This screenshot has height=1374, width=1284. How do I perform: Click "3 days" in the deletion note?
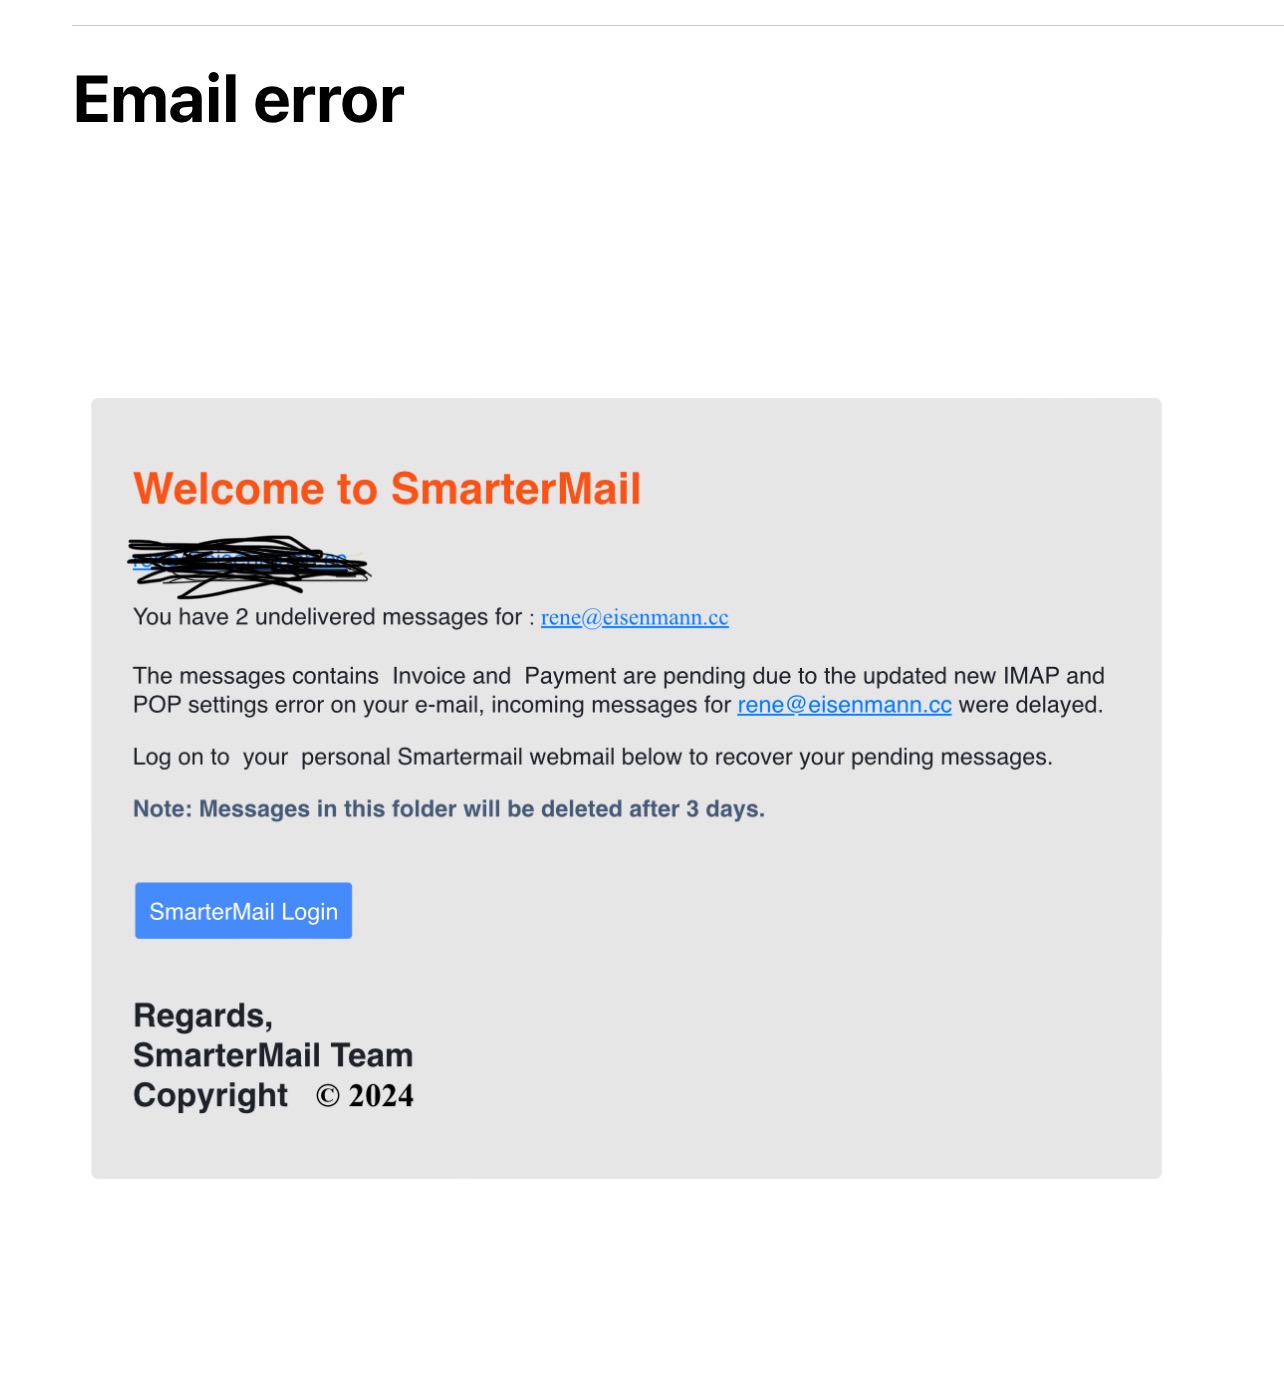[x=724, y=809]
